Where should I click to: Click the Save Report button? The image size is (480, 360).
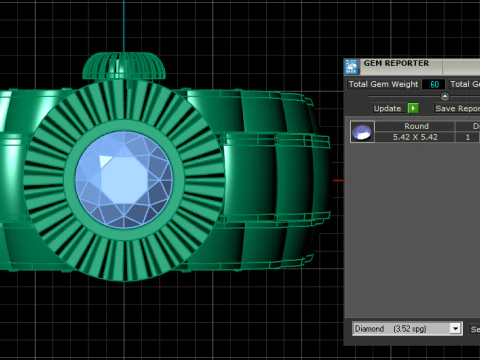point(457,108)
